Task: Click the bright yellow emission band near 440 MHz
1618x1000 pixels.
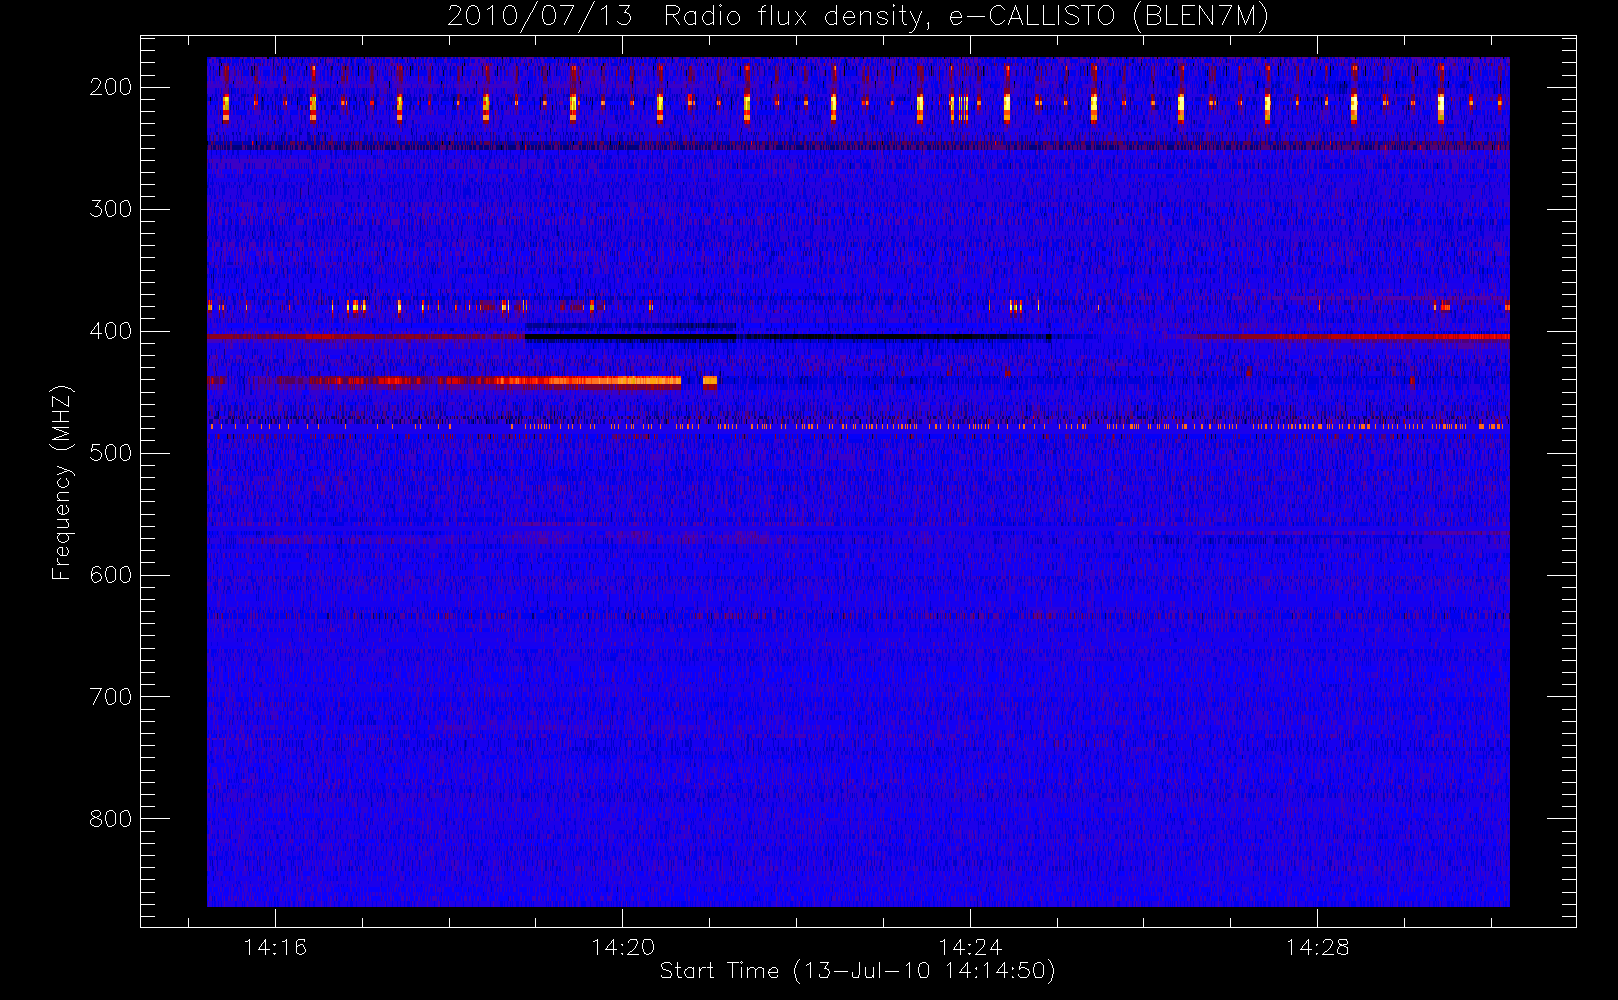Action: [x=590, y=380]
